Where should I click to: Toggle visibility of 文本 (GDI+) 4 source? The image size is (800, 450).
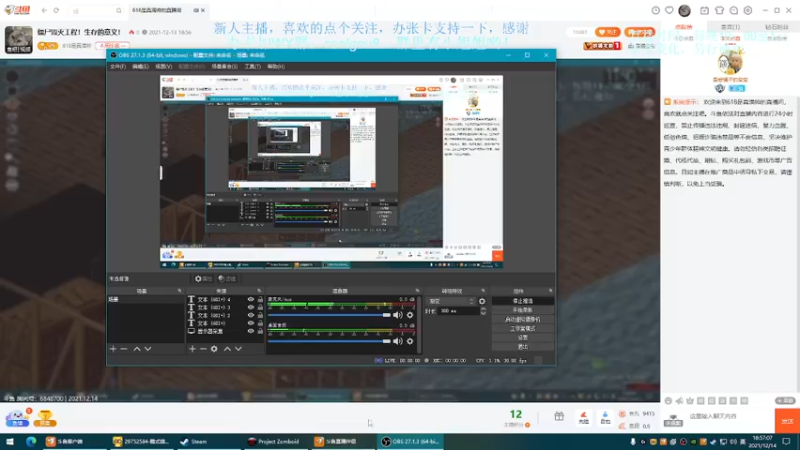coord(251,299)
